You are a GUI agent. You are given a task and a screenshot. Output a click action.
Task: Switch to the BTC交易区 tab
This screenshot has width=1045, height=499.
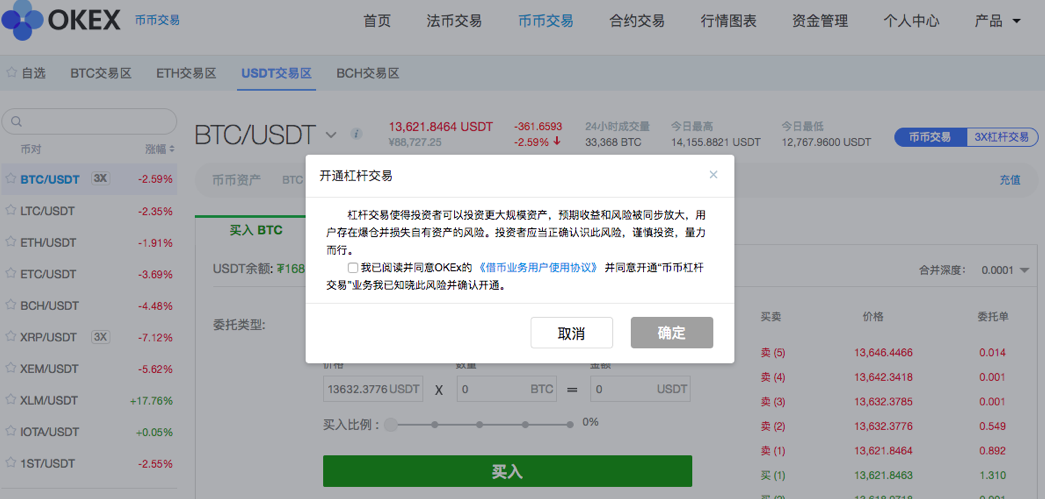point(101,73)
